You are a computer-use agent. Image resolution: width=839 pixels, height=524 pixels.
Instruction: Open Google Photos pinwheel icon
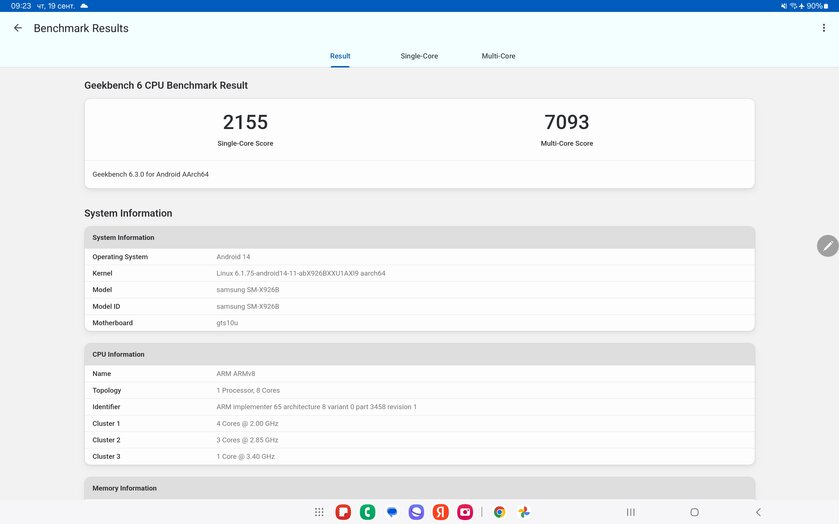524,512
